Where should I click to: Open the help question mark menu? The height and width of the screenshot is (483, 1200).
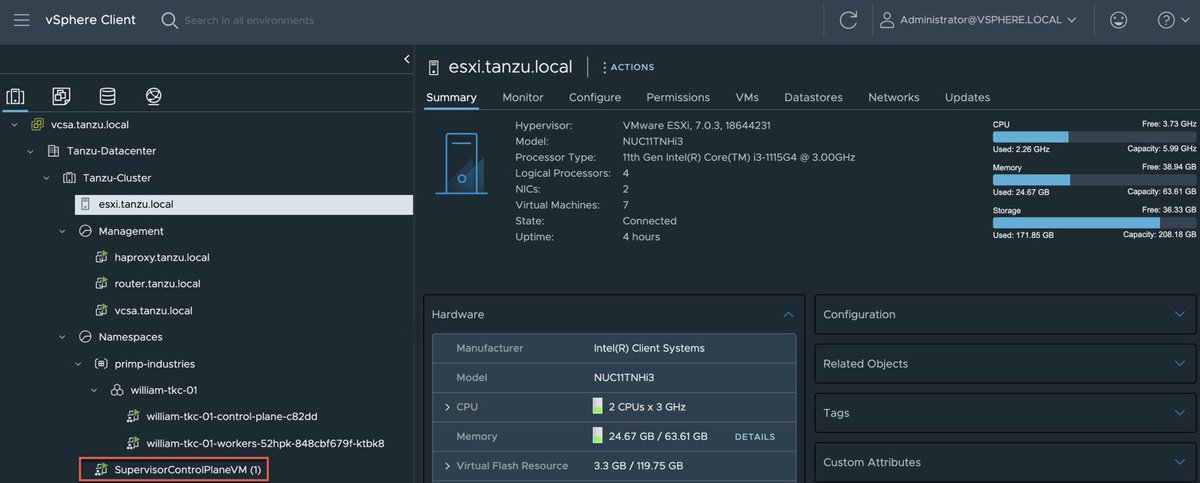point(1172,20)
